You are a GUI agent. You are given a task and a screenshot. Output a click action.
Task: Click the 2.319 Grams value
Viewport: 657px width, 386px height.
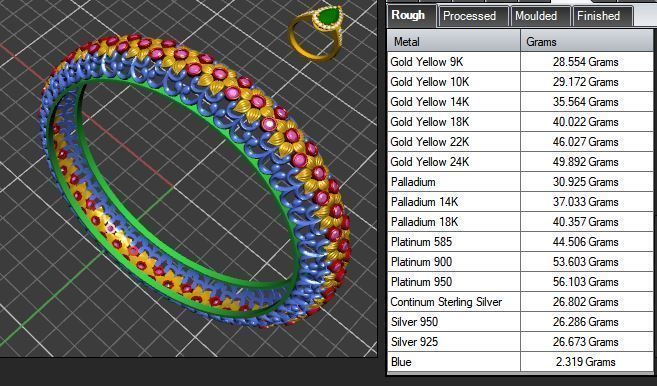tap(586, 362)
